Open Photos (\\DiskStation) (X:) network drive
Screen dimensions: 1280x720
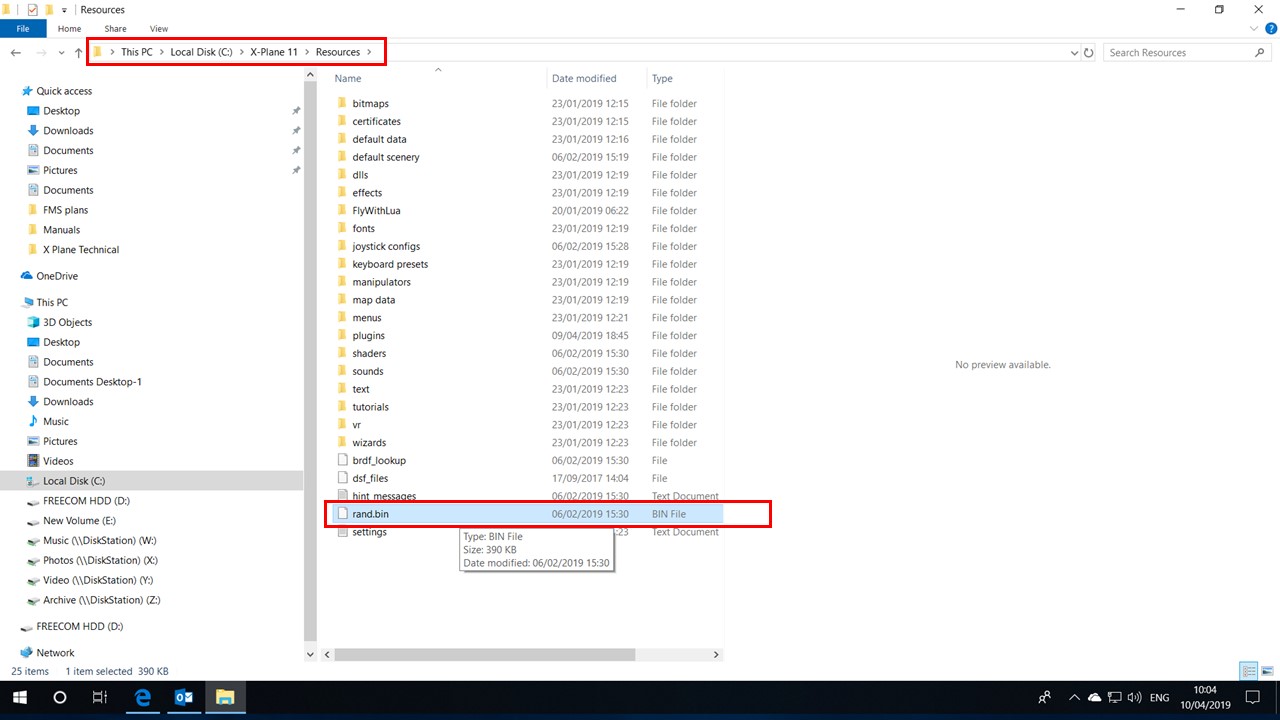pos(100,560)
